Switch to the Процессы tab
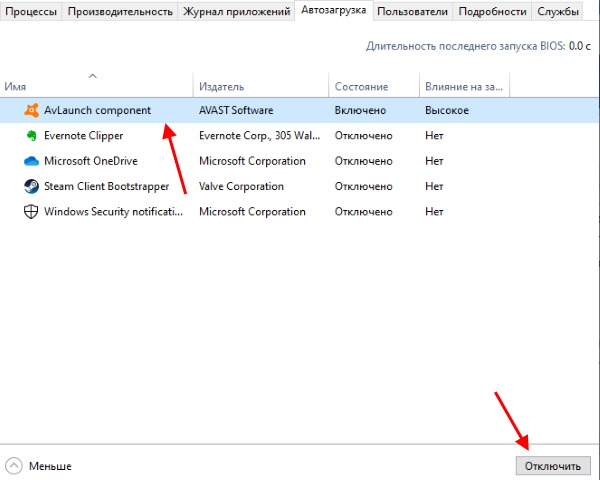 [31, 11]
